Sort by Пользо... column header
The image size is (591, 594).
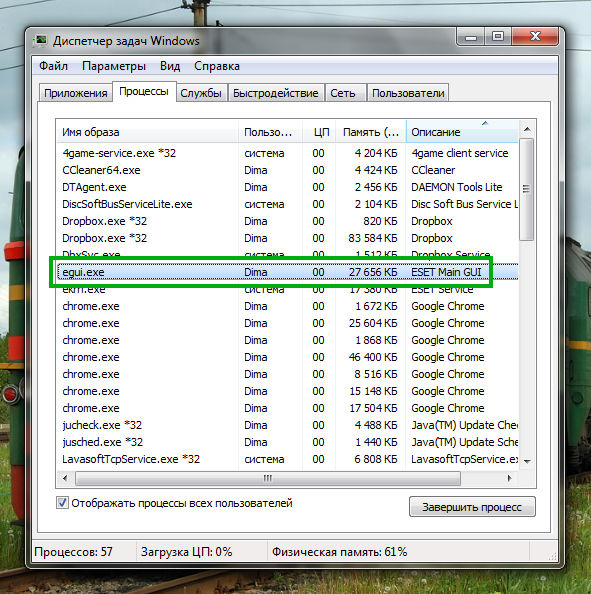pyautogui.click(x=270, y=132)
